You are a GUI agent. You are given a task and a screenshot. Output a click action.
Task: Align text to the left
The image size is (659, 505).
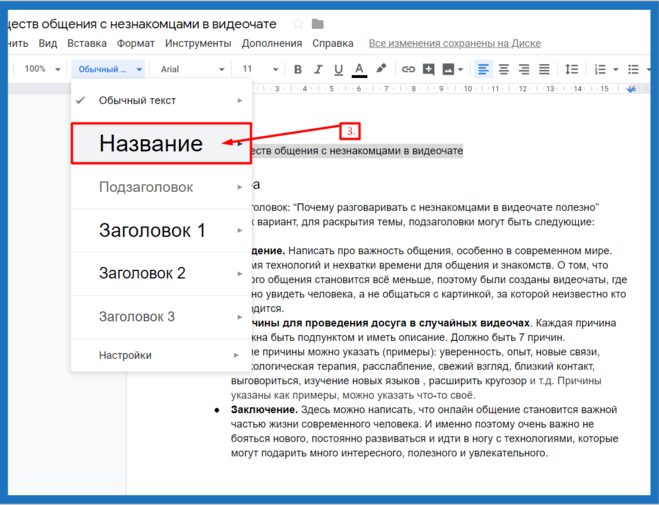pyautogui.click(x=483, y=69)
